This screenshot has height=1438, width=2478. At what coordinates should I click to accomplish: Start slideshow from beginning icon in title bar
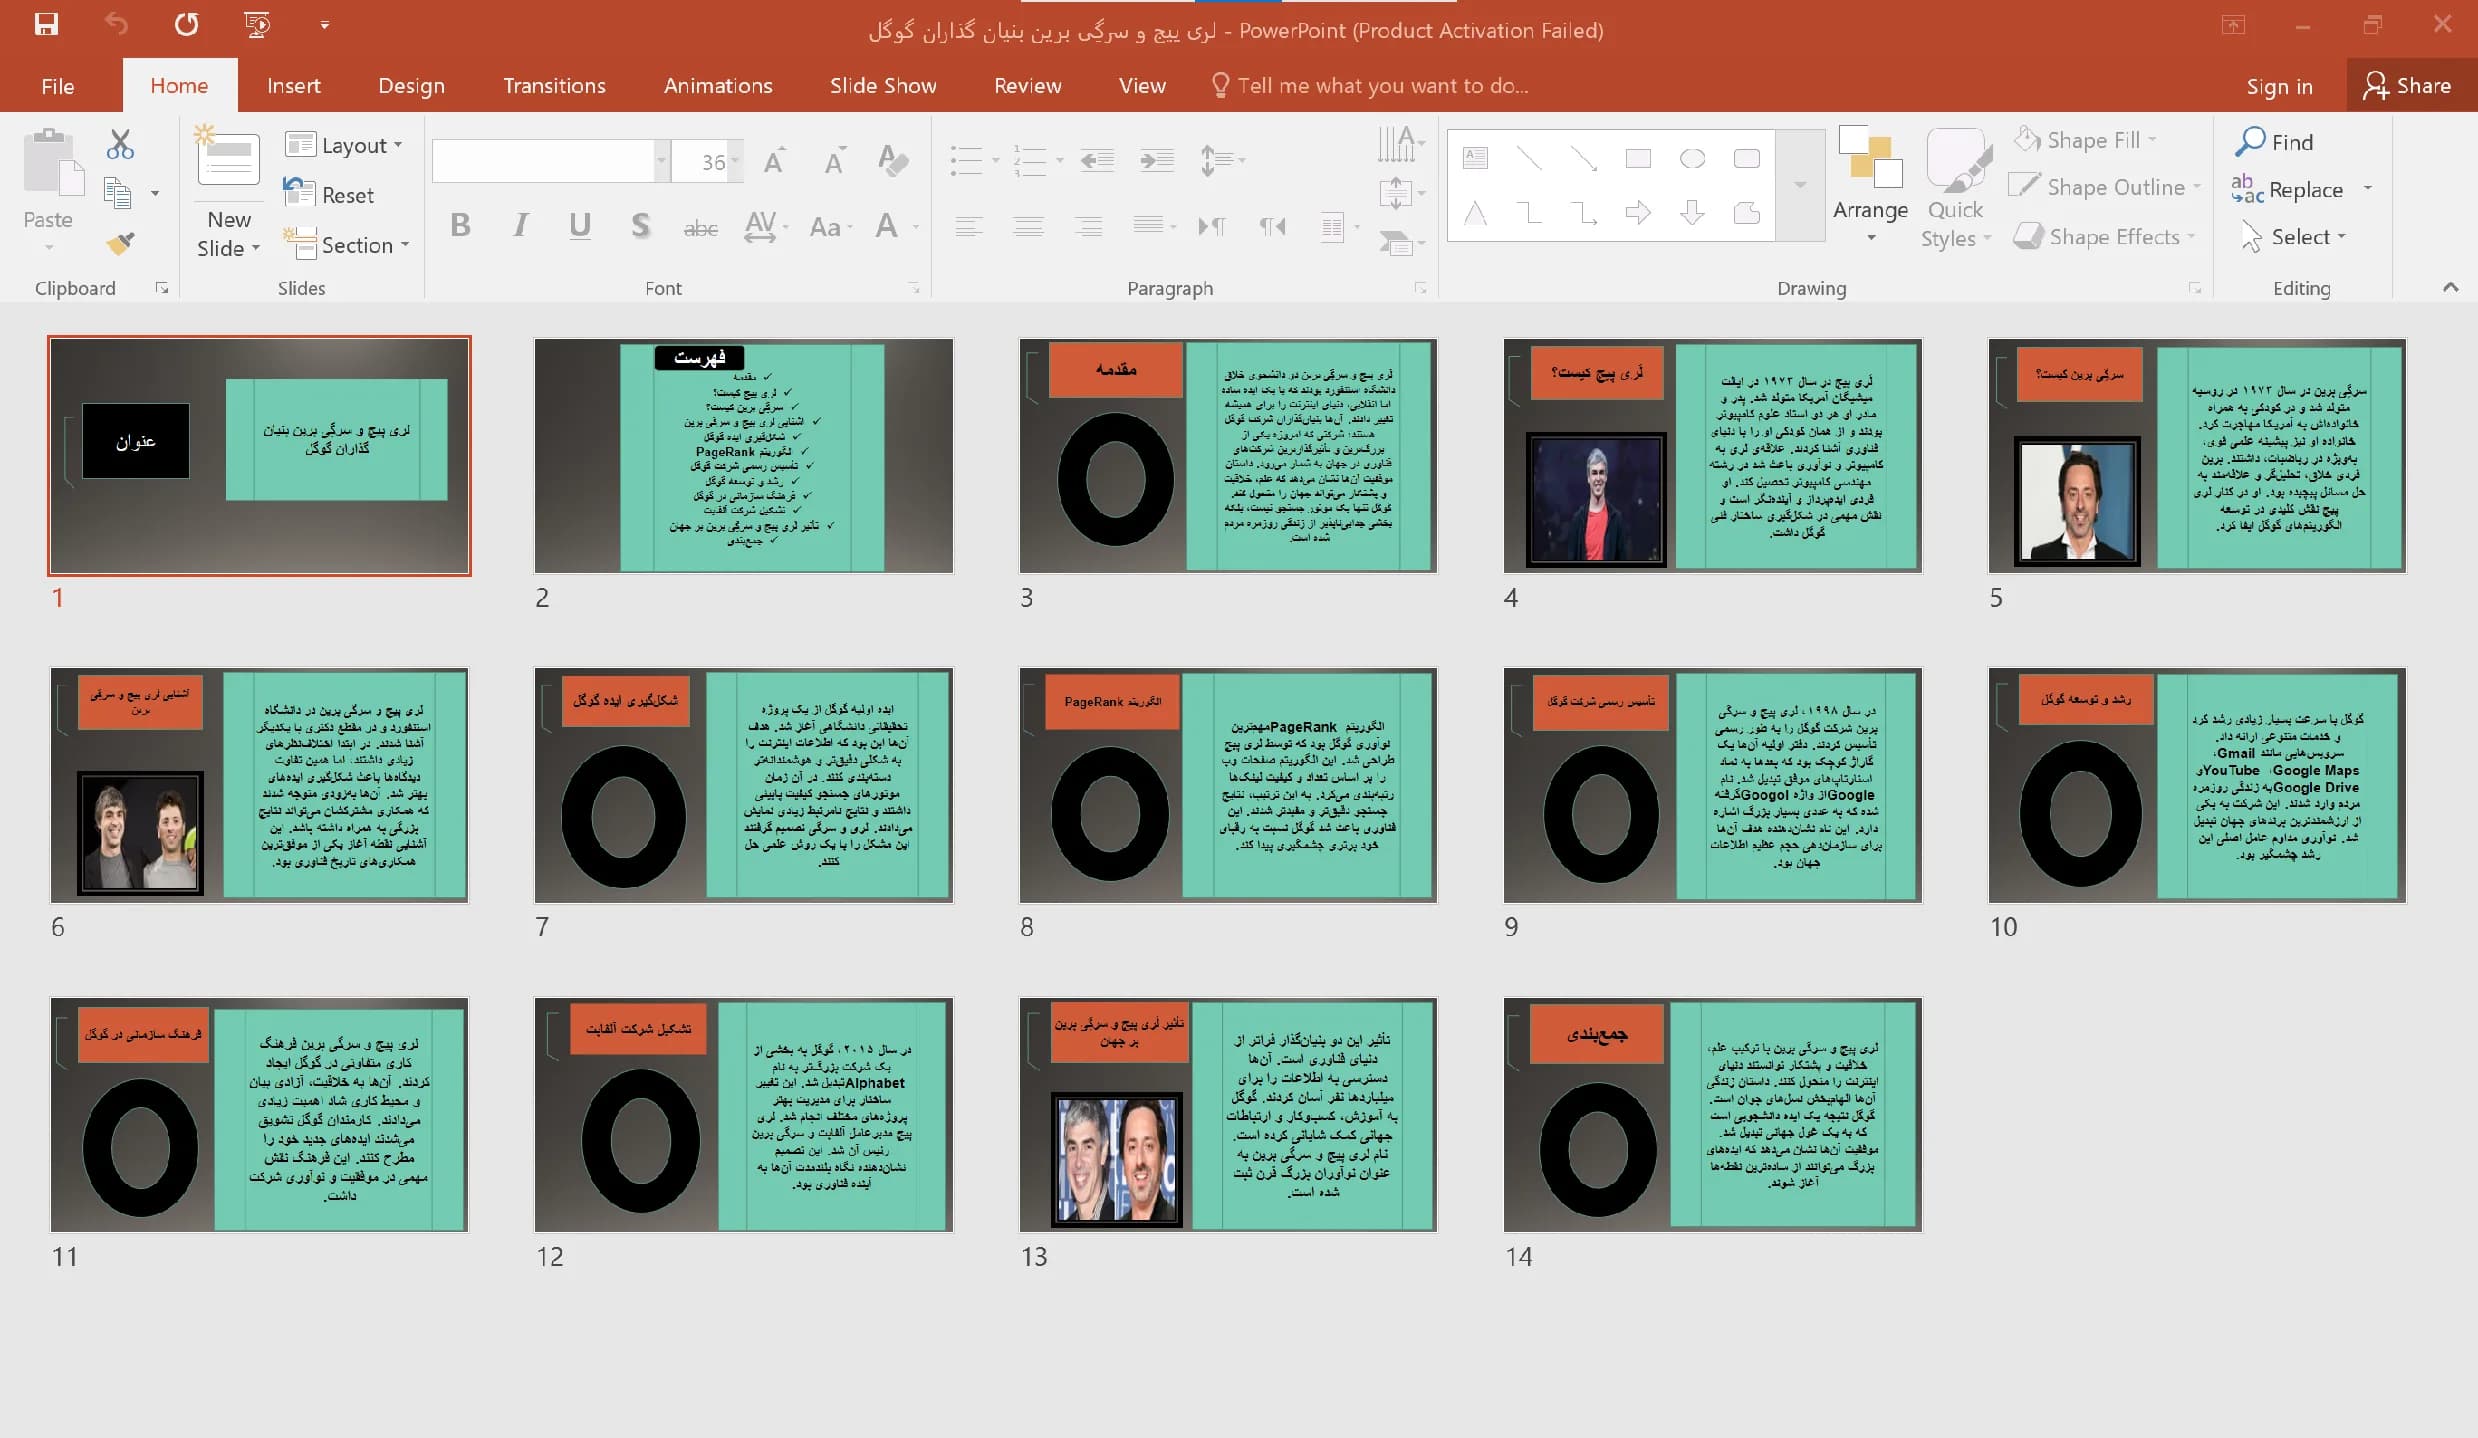(257, 25)
